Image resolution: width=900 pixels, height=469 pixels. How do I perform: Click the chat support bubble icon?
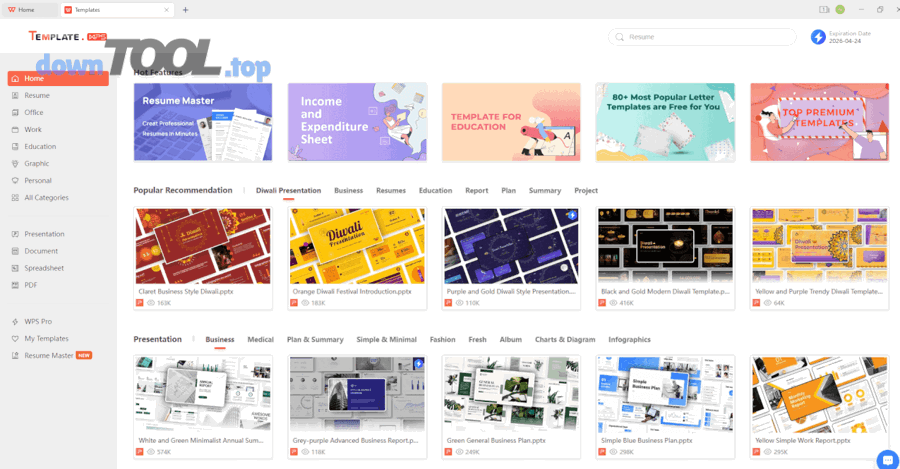[888, 460]
